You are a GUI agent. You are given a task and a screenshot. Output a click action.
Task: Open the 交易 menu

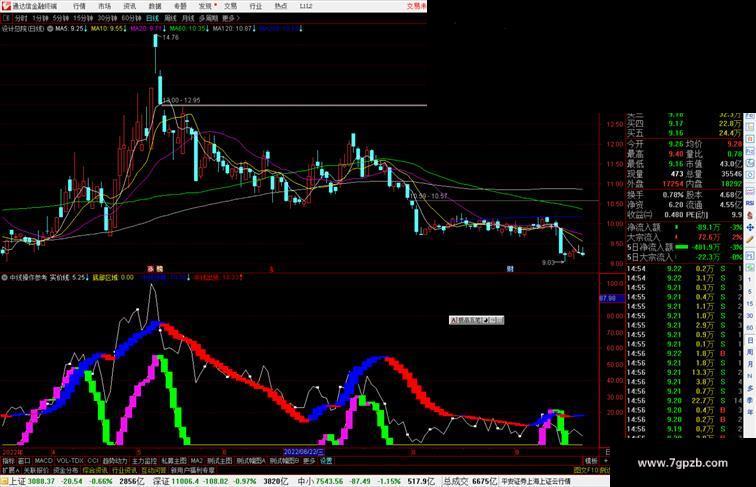coord(230,6)
